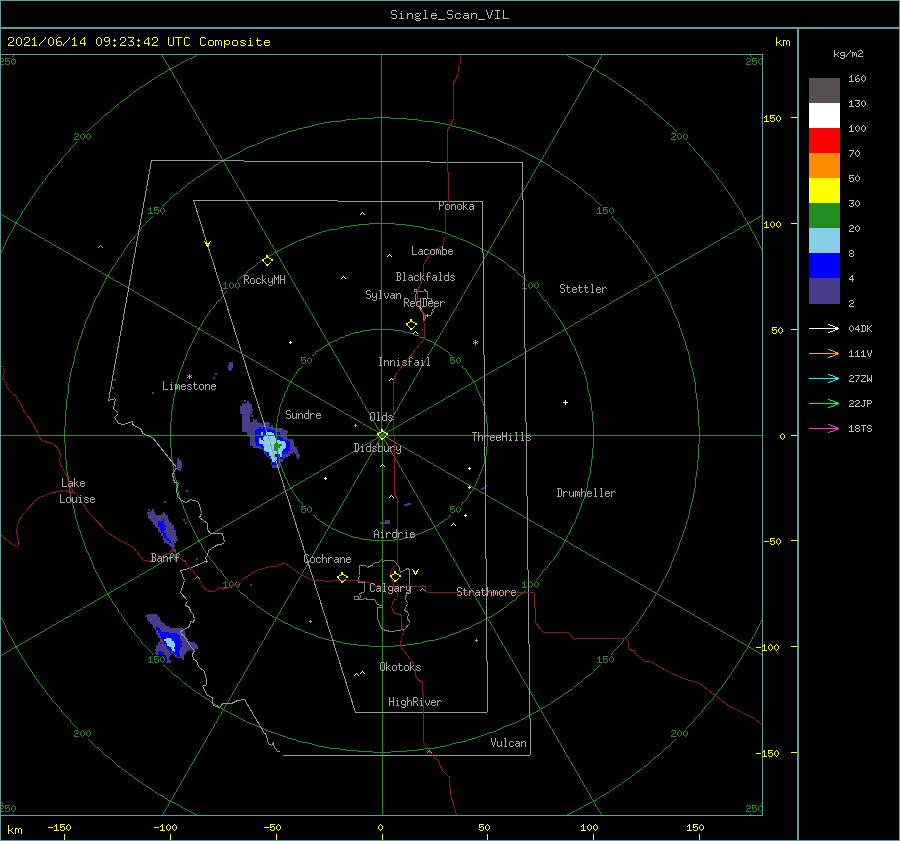
Task: Click the yellow V marker east of Calgary
Action: 416,572
